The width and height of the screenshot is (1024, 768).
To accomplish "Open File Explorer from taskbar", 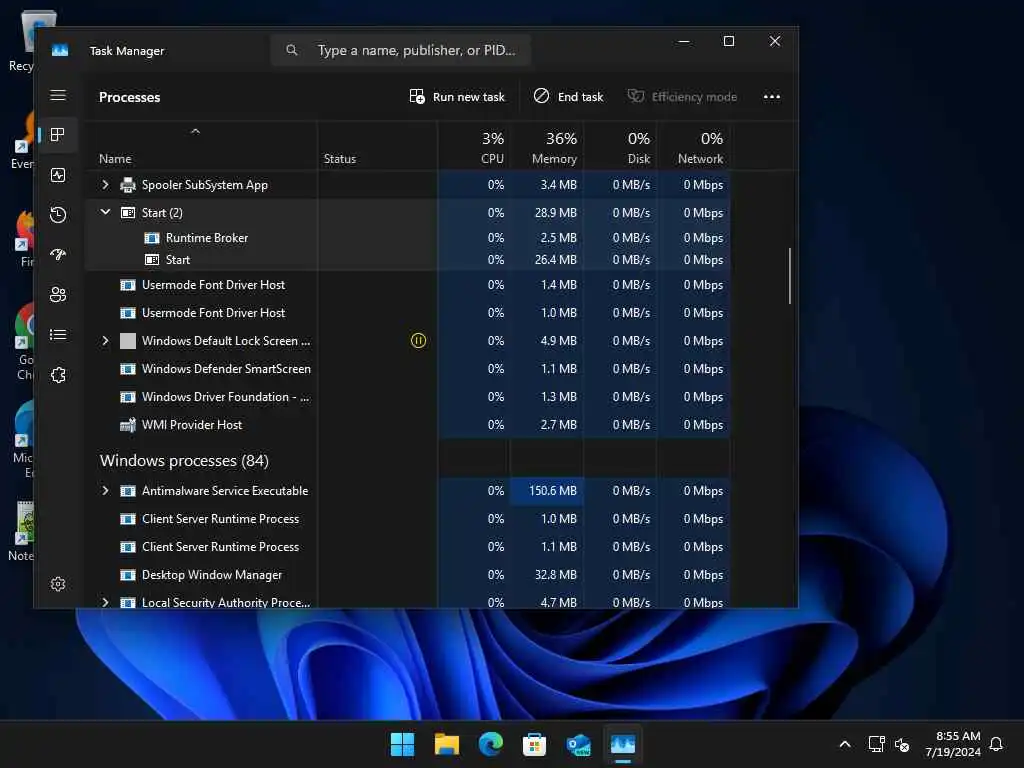I will [447, 744].
